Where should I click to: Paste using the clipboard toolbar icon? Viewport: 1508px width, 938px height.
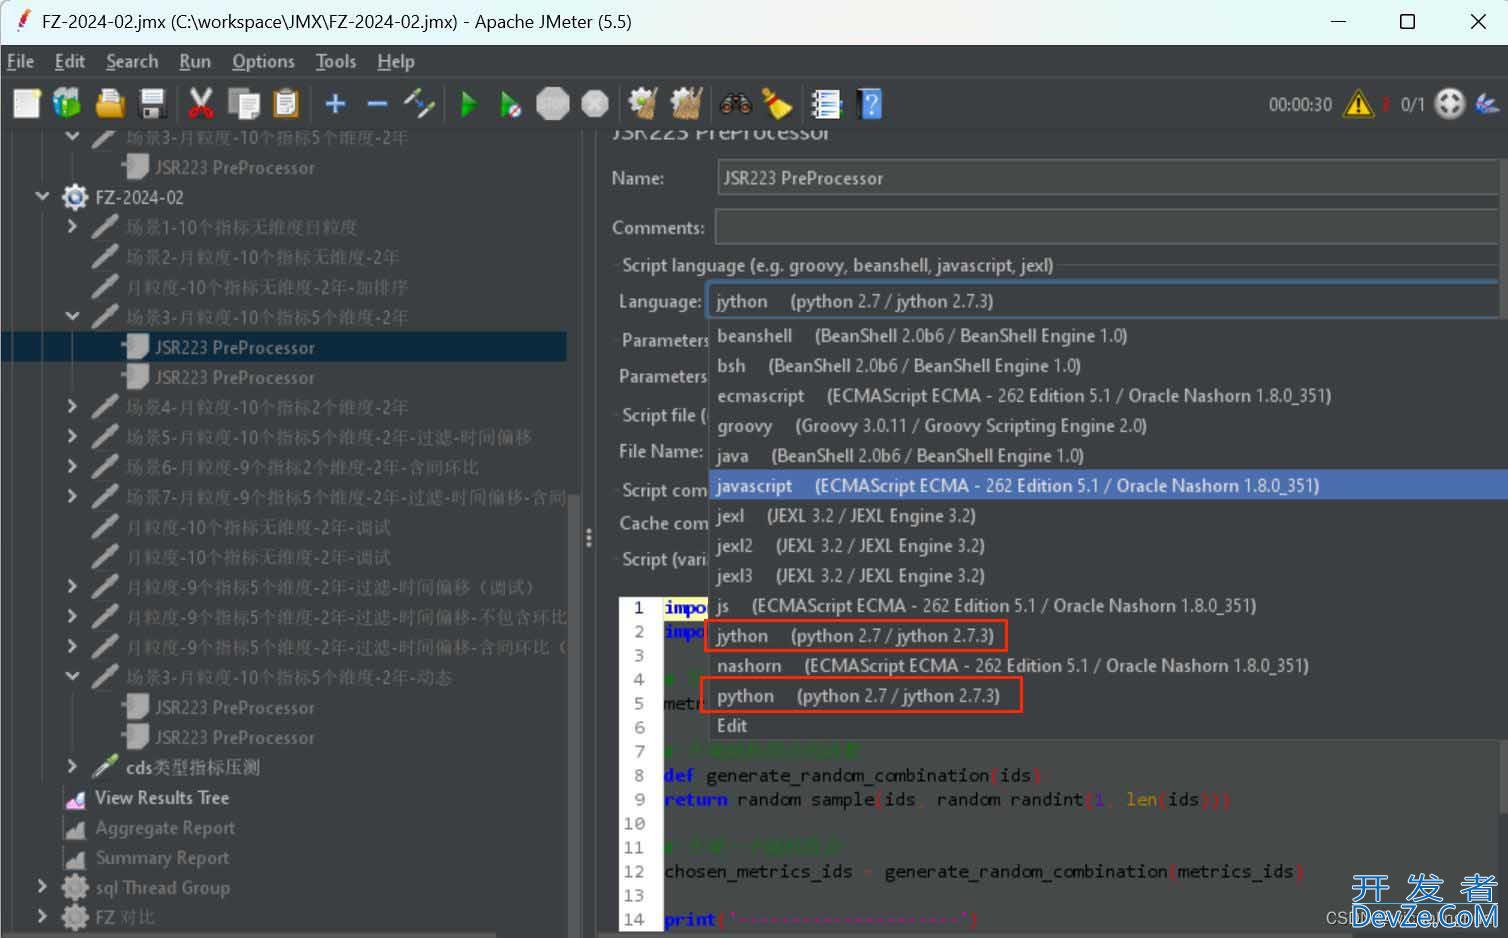286,103
